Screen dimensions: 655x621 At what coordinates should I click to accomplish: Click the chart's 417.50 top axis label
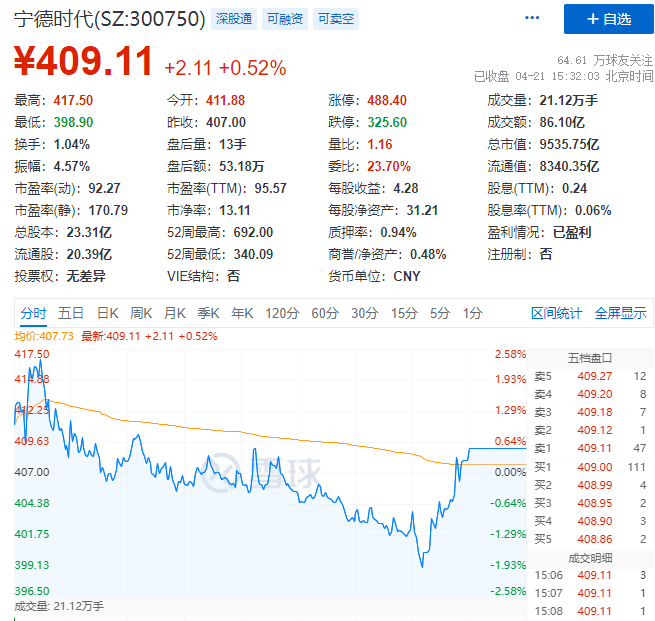(32, 354)
